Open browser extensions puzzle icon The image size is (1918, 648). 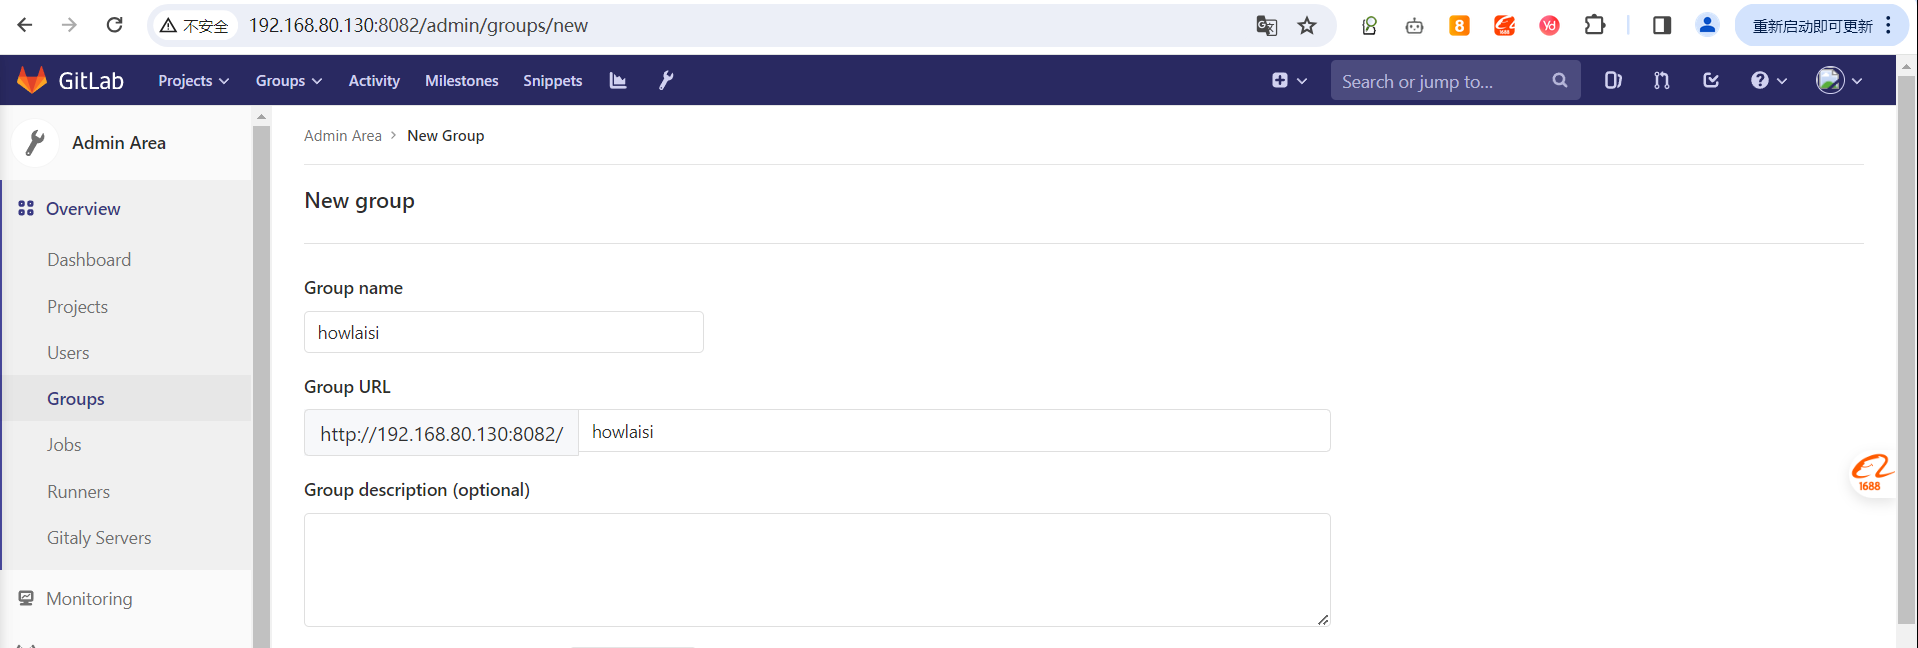(1595, 26)
